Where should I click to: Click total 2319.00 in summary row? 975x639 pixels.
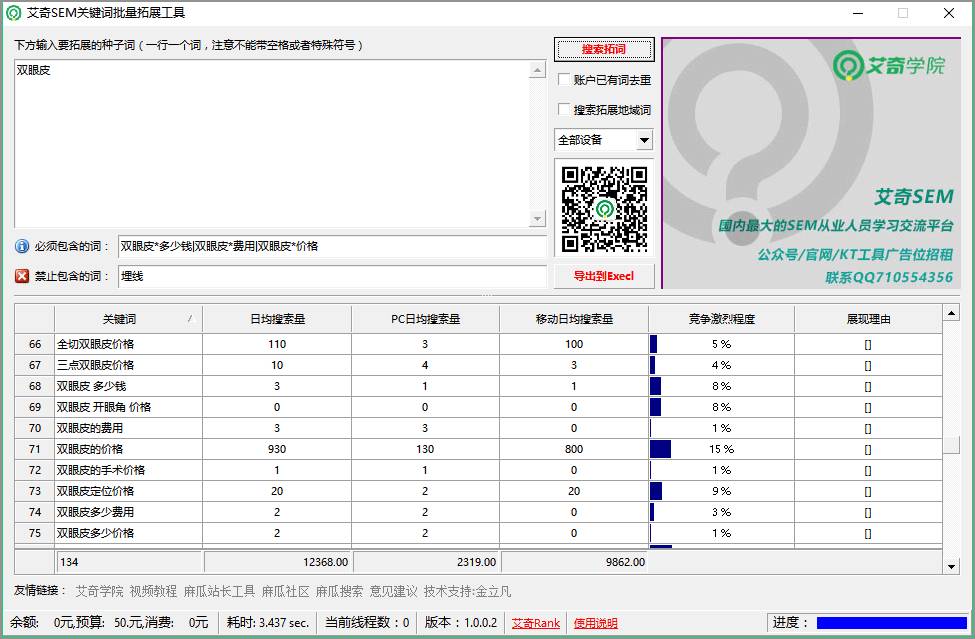coord(426,562)
